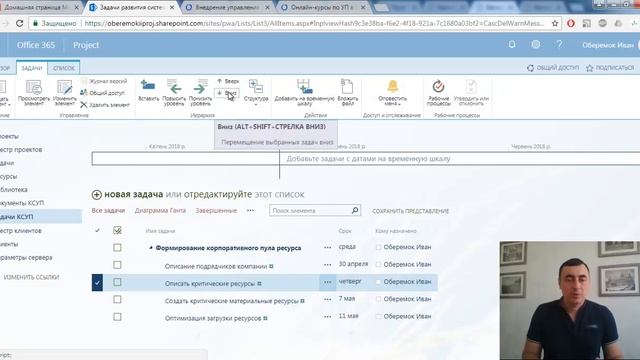Screen dimensions: 640x360
Task: Click Общий доступ in the Управление group
Action: click(102, 93)
